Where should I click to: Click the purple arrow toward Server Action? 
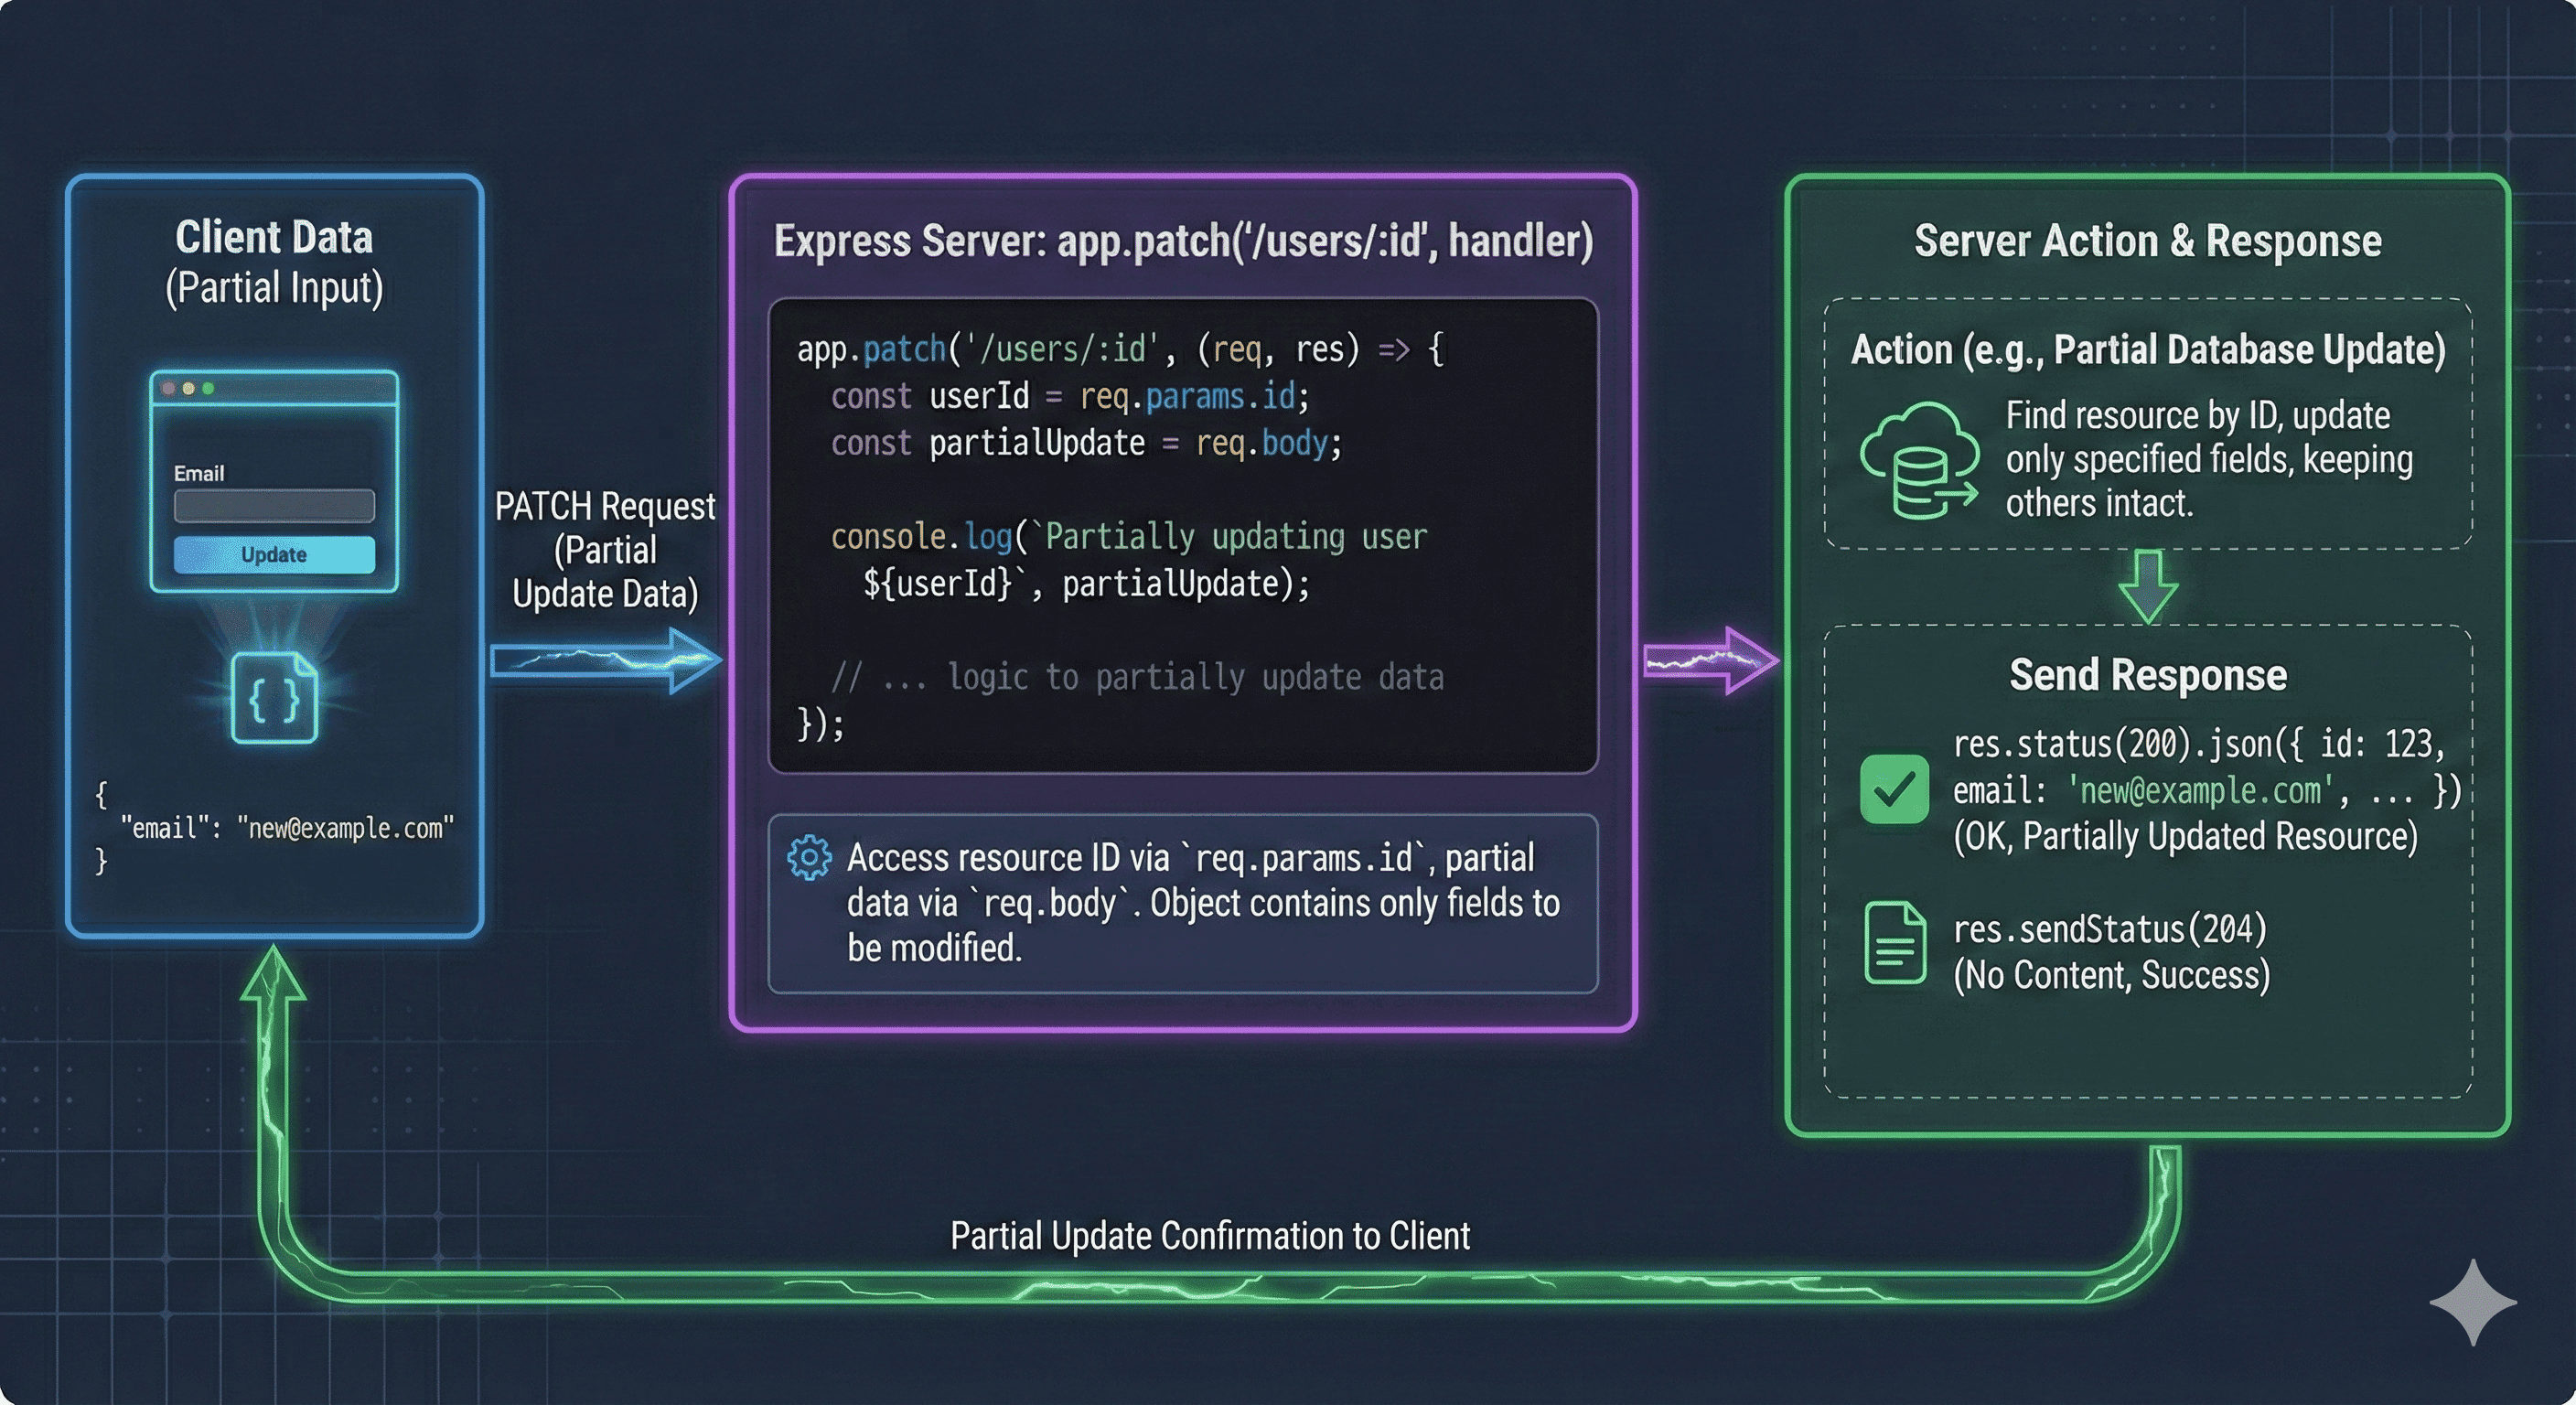click(x=1710, y=660)
